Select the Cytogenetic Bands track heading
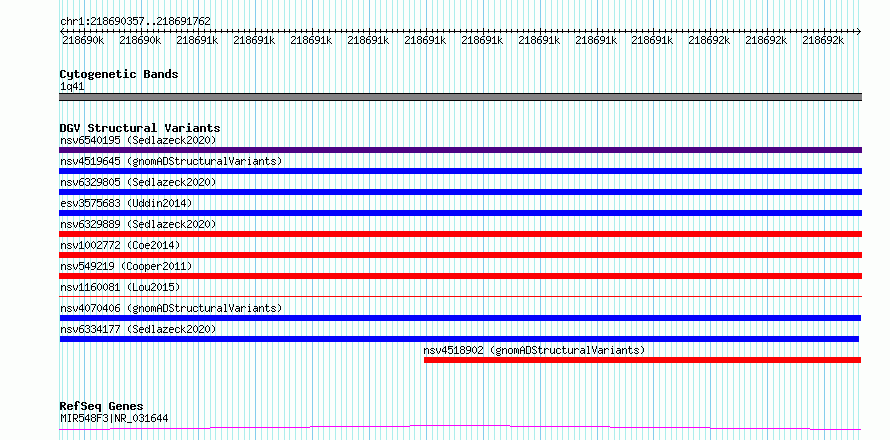 (x=119, y=74)
